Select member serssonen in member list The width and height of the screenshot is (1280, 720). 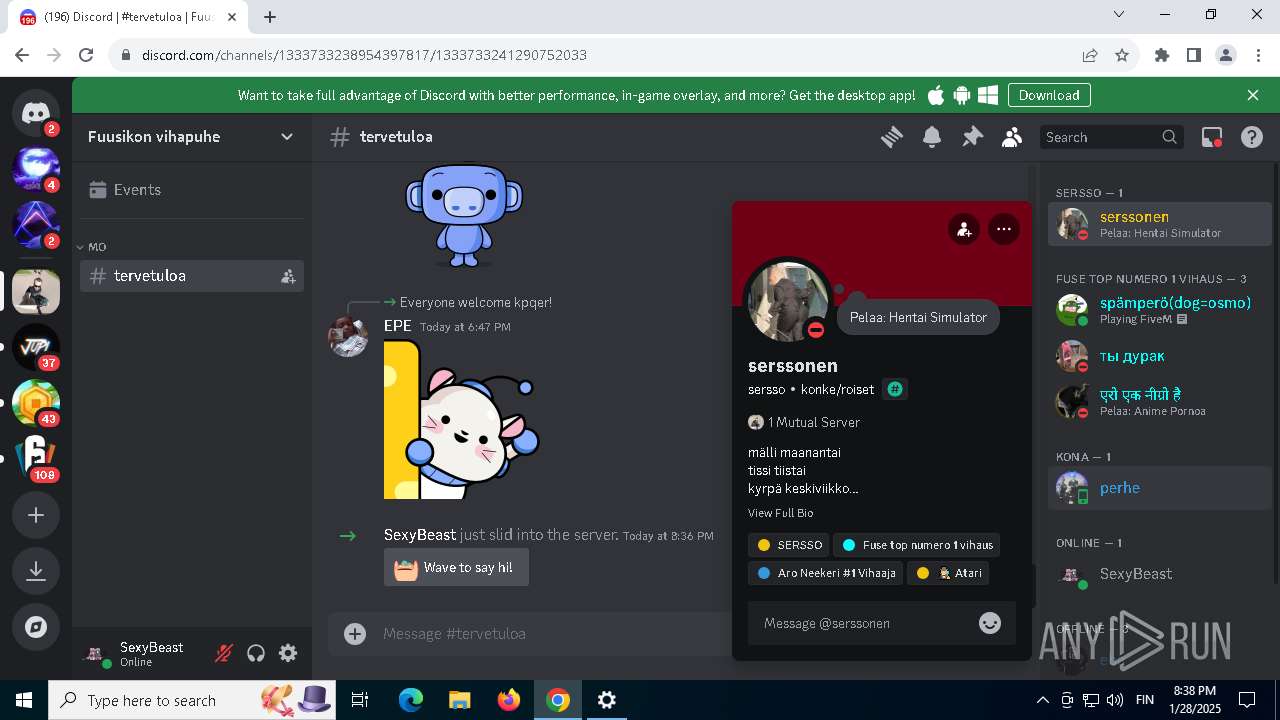(x=1160, y=224)
